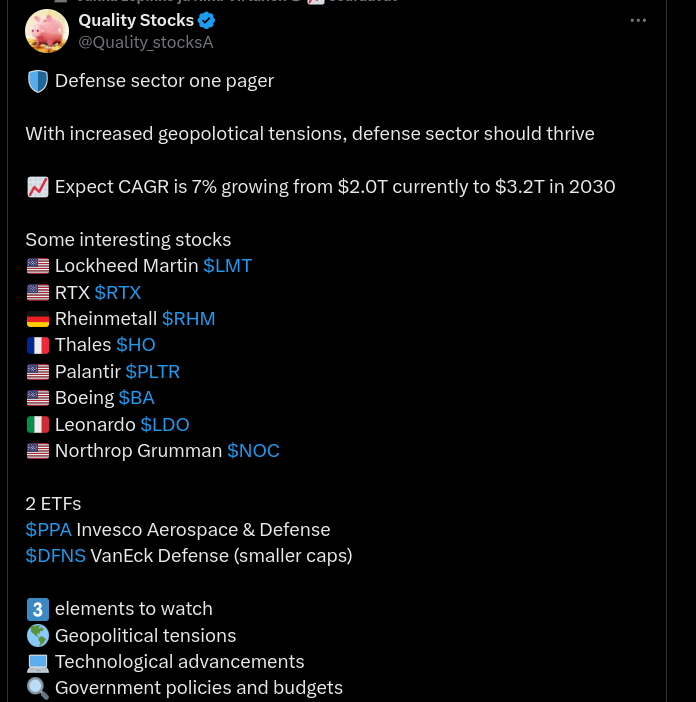
Task: Click the German flag next to Rheinmetall
Action: tap(37, 319)
